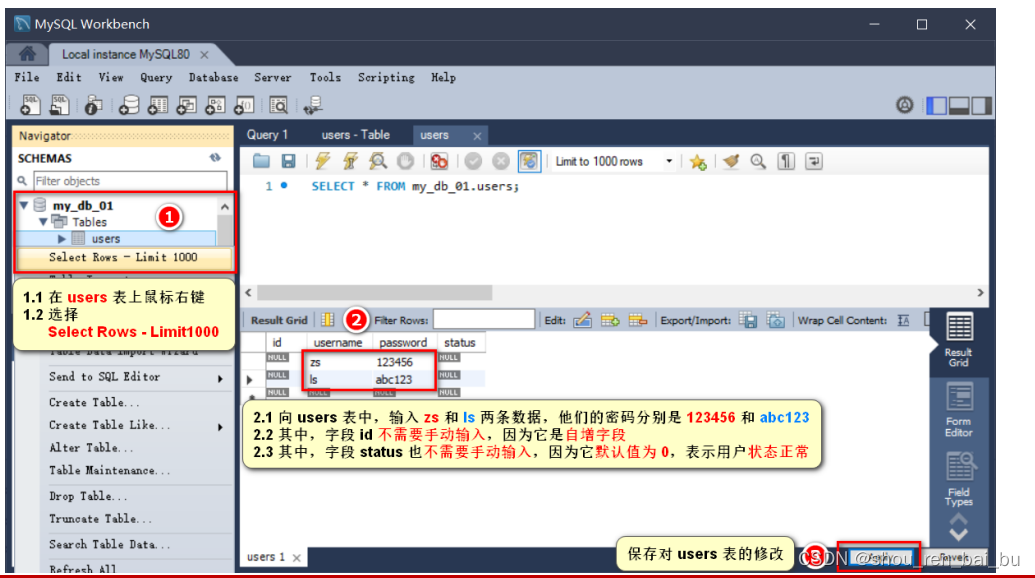Toggle word wrapping icon in editor
Viewport: 1035px width, 578px height.
point(814,161)
